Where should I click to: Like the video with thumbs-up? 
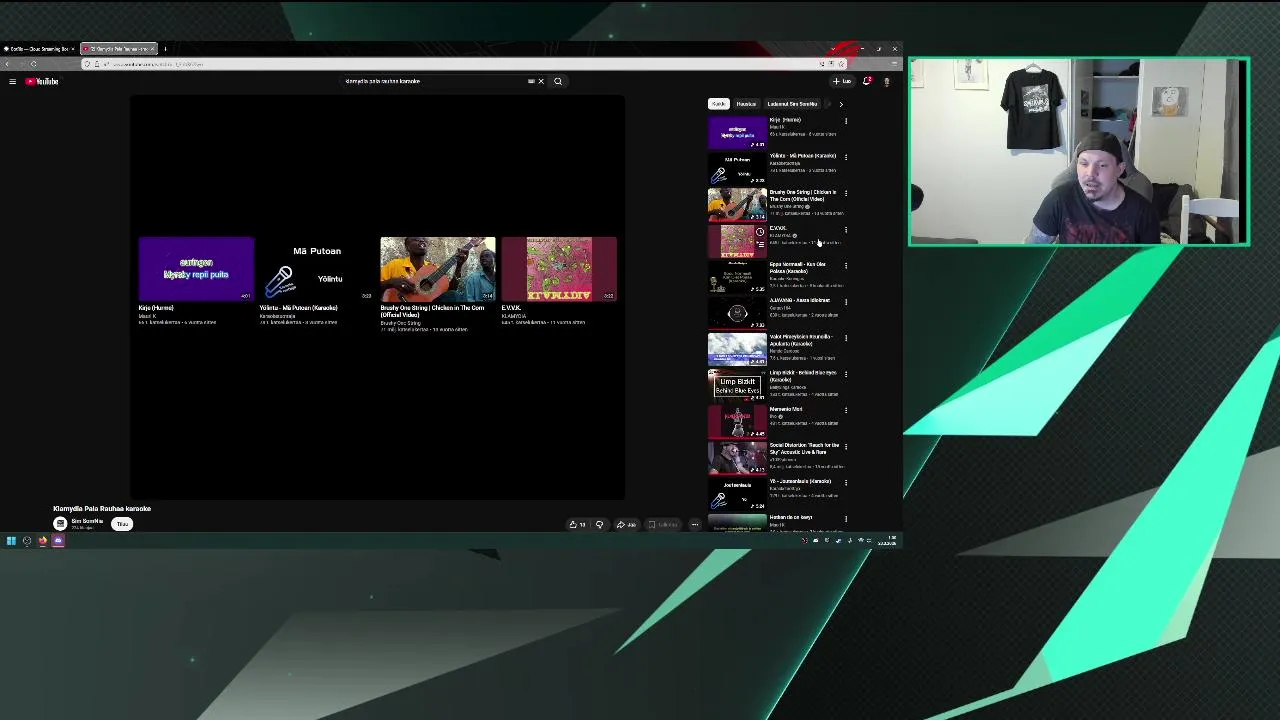(577, 524)
